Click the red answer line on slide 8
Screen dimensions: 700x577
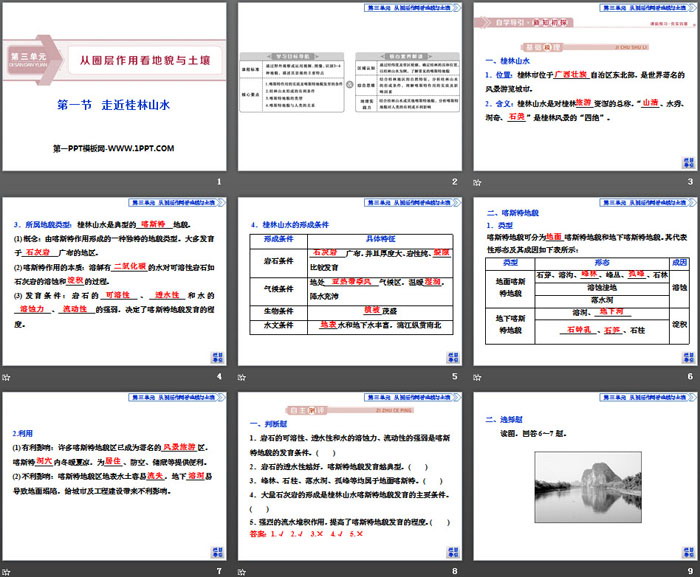312,533
